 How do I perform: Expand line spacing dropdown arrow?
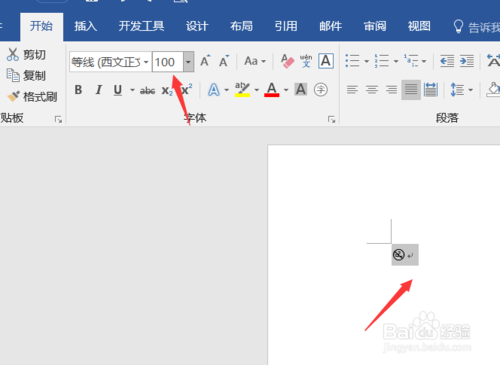[x=470, y=90]
